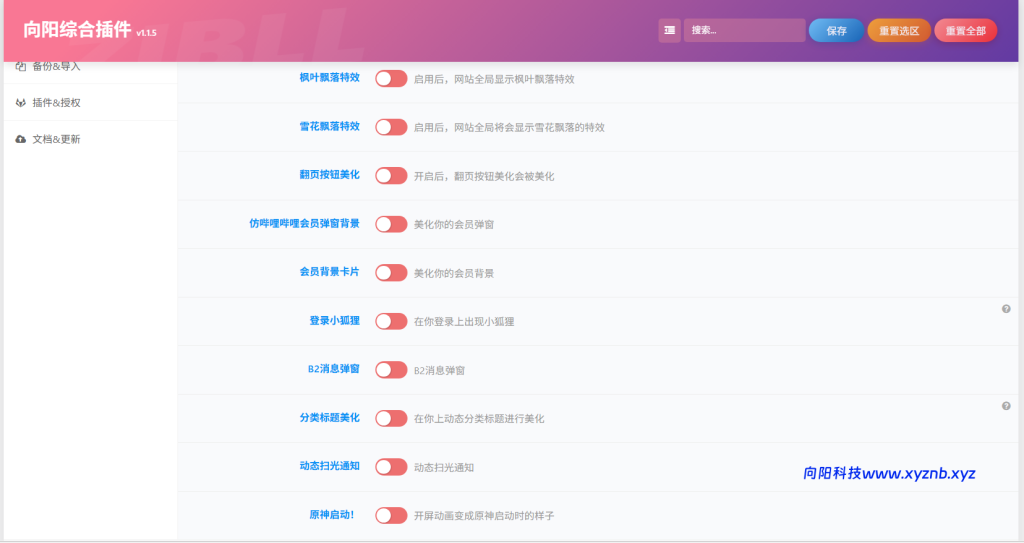The width and height of the screenshot is (1024, 543).
Task: Click the help icon on 登录小狐狸 row
Action: [x=1006, y=309]
